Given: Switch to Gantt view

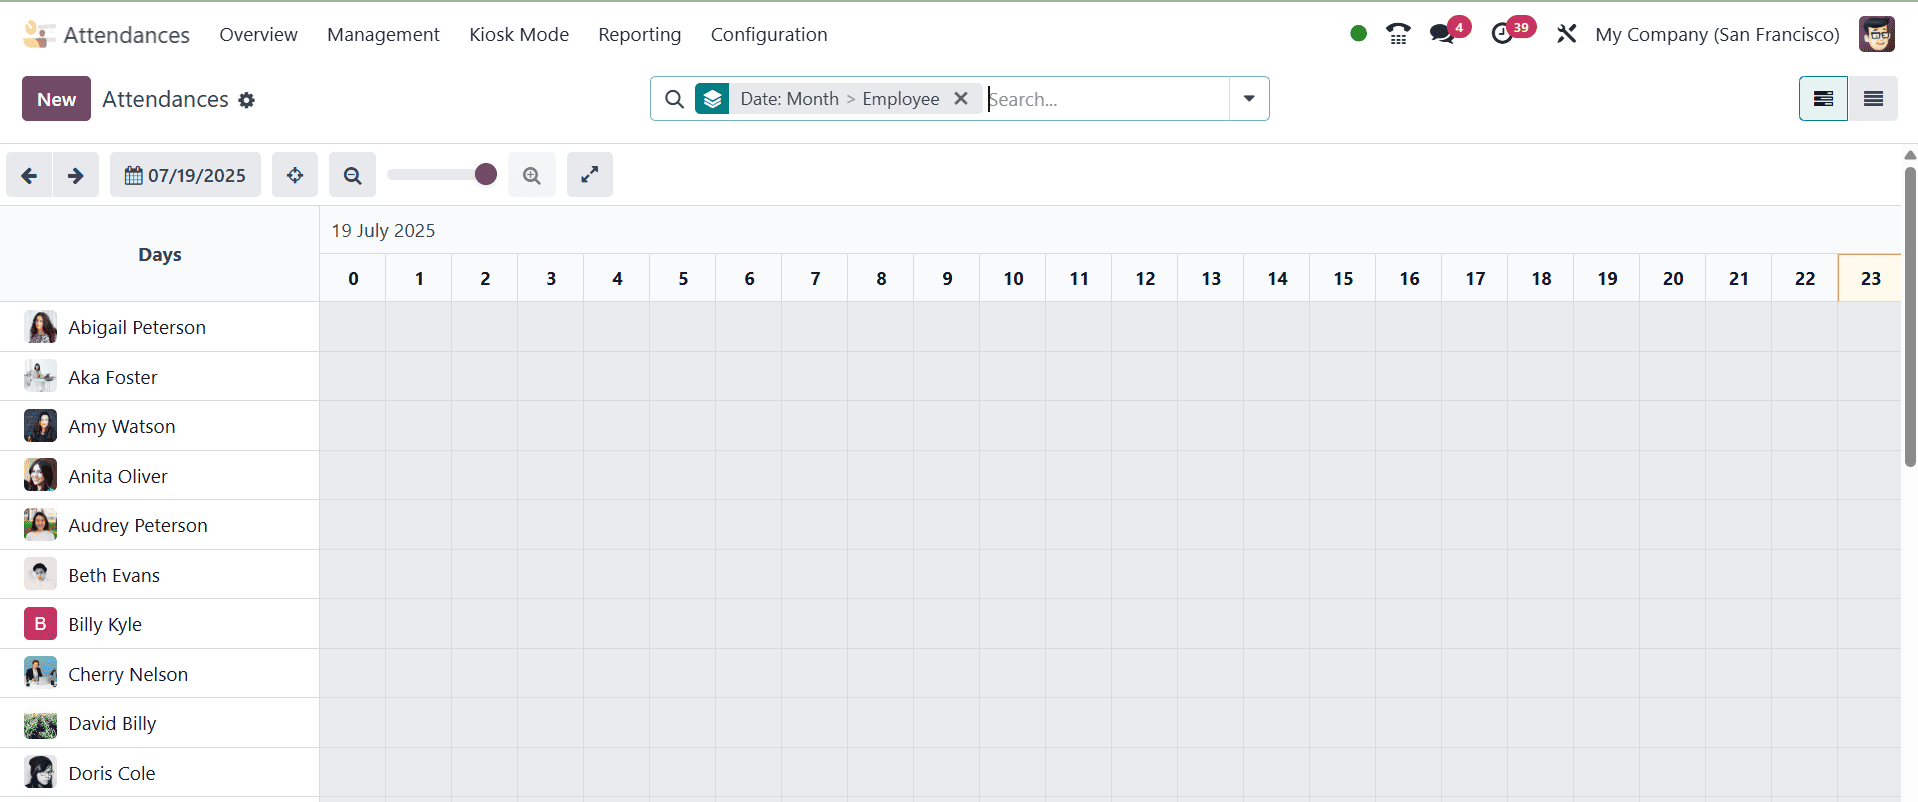Looking at the screenshot, I should coord(1823,99).
